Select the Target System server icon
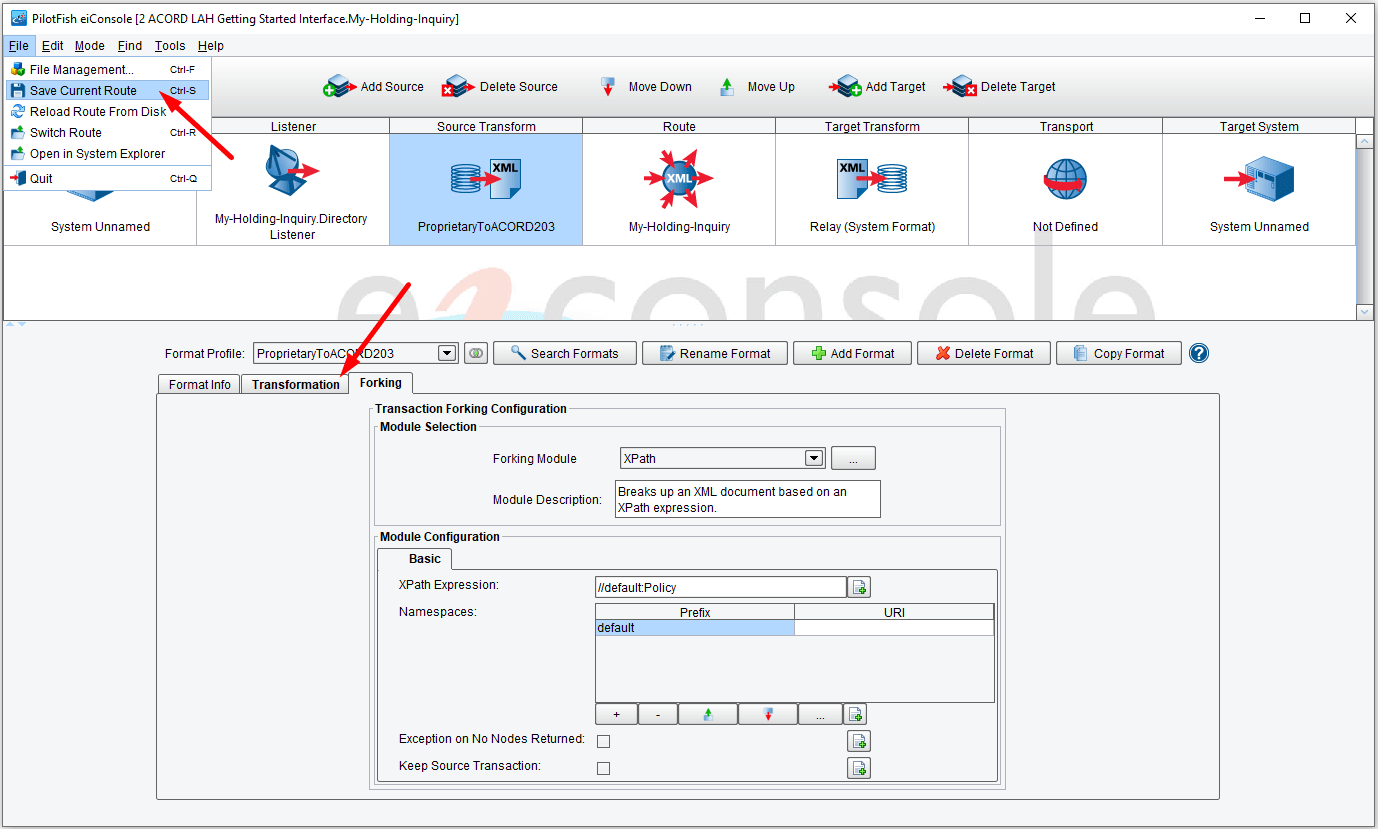1378x829 pixels. 1259,178
